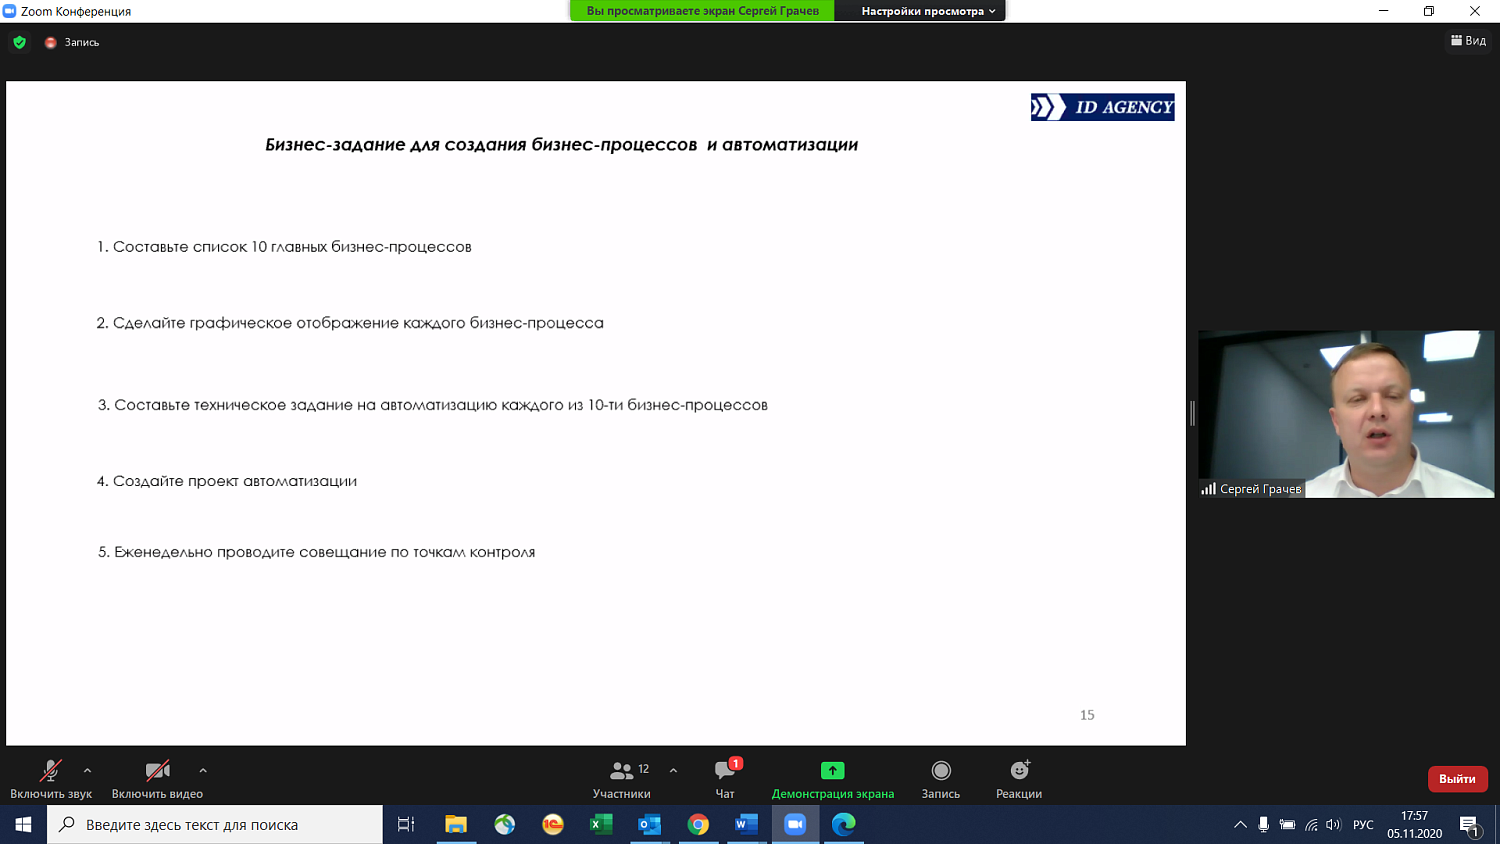The height and width of the screenshot is (844, 1500).
Task: Open File Explorer from taskbar
Action: (456, 824)
